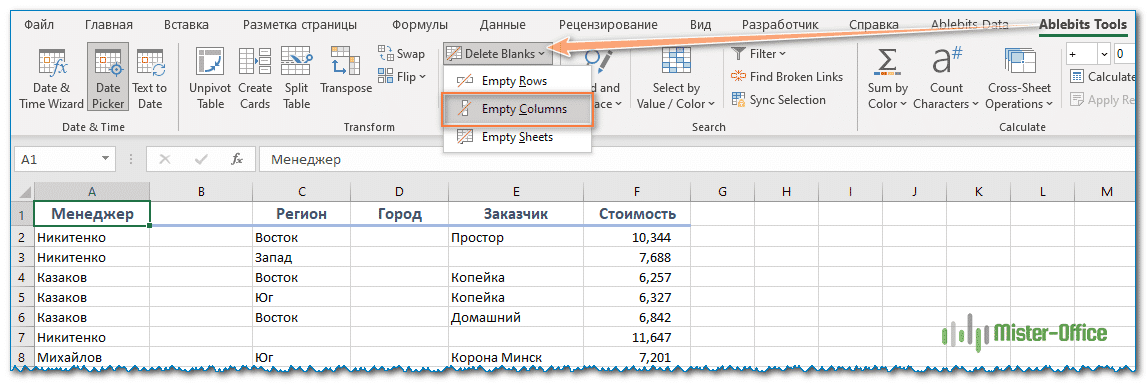Expand the Name Box dropdown arrow
The image size is (1147, 389).
tap(106, 159)
